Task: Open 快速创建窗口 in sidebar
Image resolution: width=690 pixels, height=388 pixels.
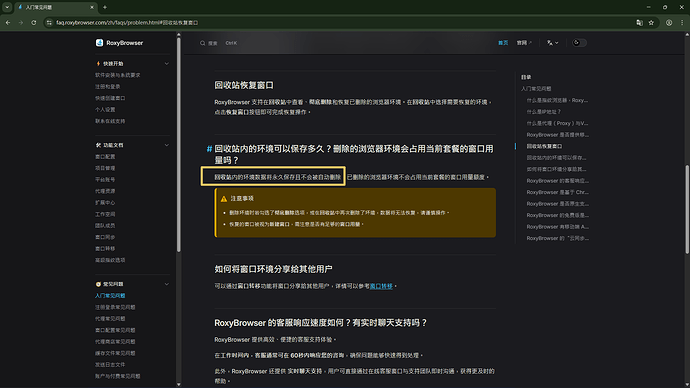Action: click(110, 98)
